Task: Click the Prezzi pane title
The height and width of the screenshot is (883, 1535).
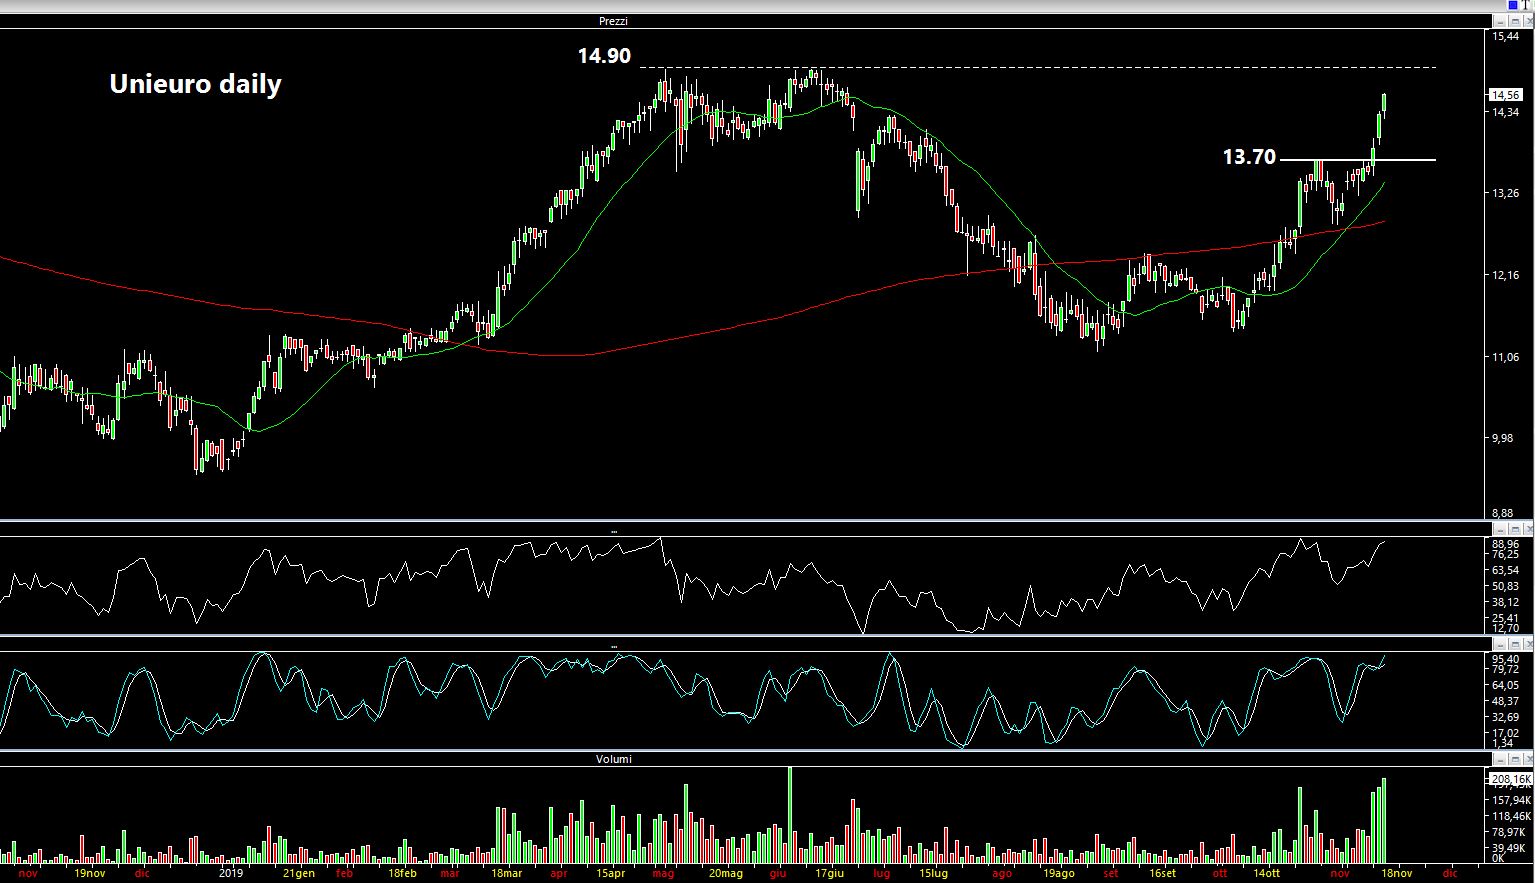Action: coord(613,21)
